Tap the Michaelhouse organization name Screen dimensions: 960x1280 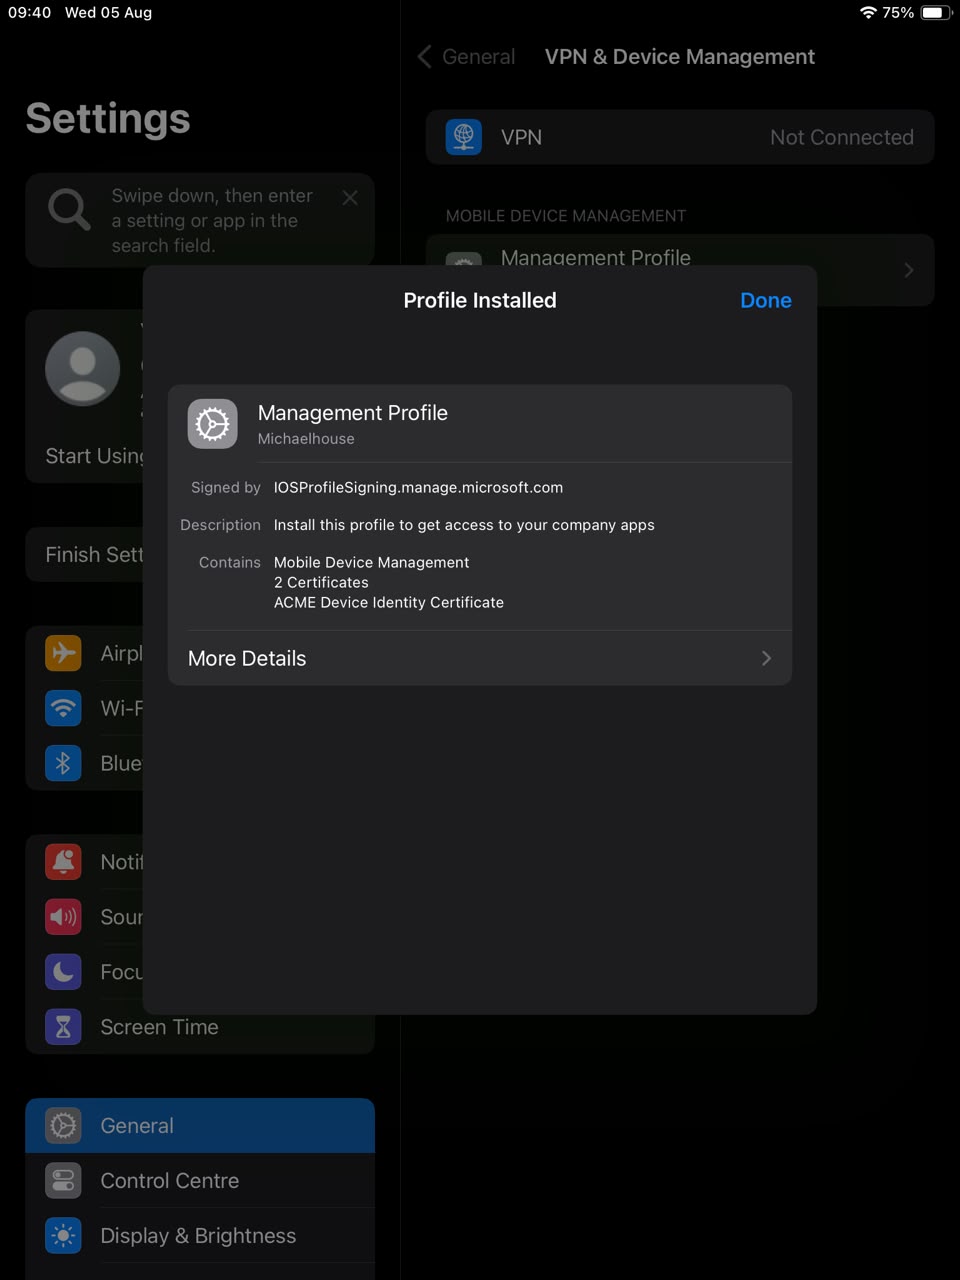point(306,438)
